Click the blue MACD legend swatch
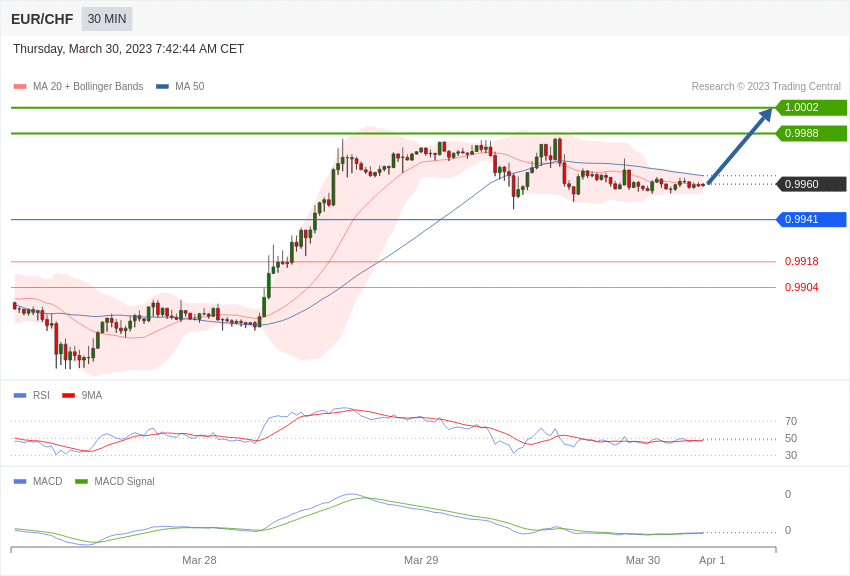The image size is (850, 576). pos(20,482)
